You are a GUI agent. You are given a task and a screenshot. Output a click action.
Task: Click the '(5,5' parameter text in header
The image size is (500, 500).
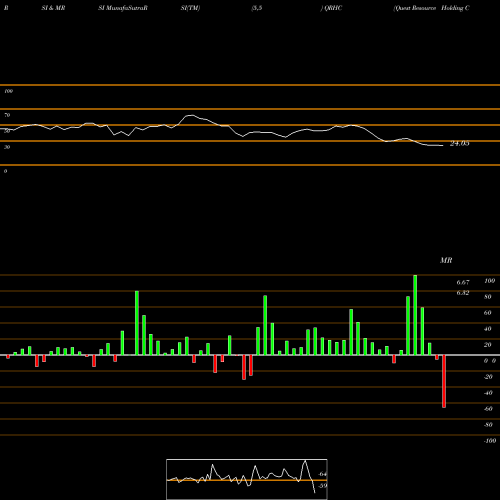[x=257, y=8]
